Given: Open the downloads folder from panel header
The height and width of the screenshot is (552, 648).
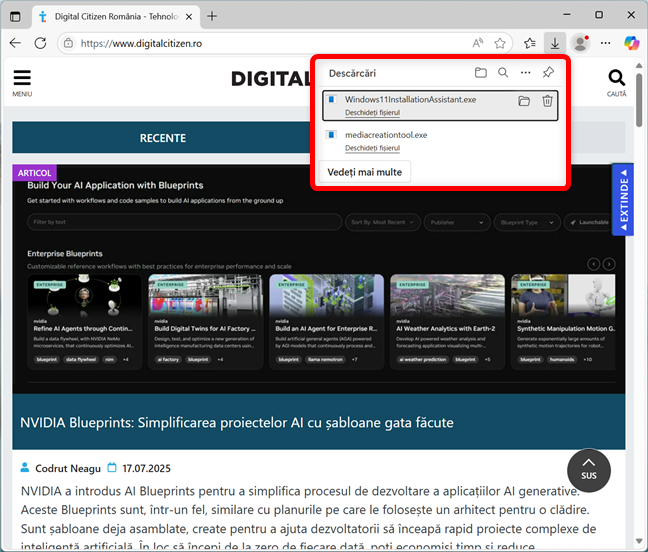Looking at the screenshot, I should coord(481,73).
